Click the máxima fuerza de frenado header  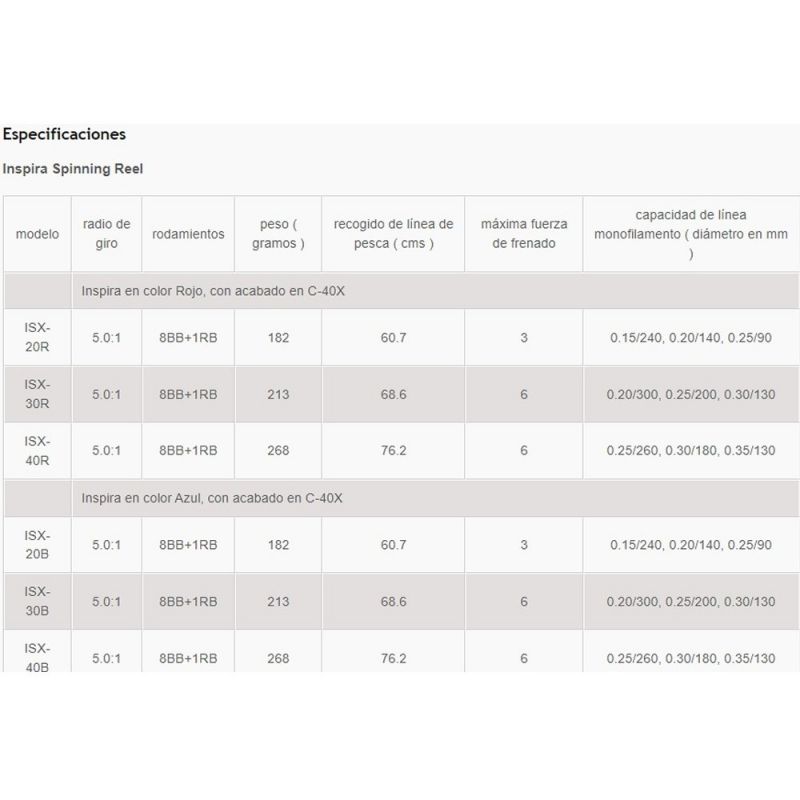tap(523, 233)
